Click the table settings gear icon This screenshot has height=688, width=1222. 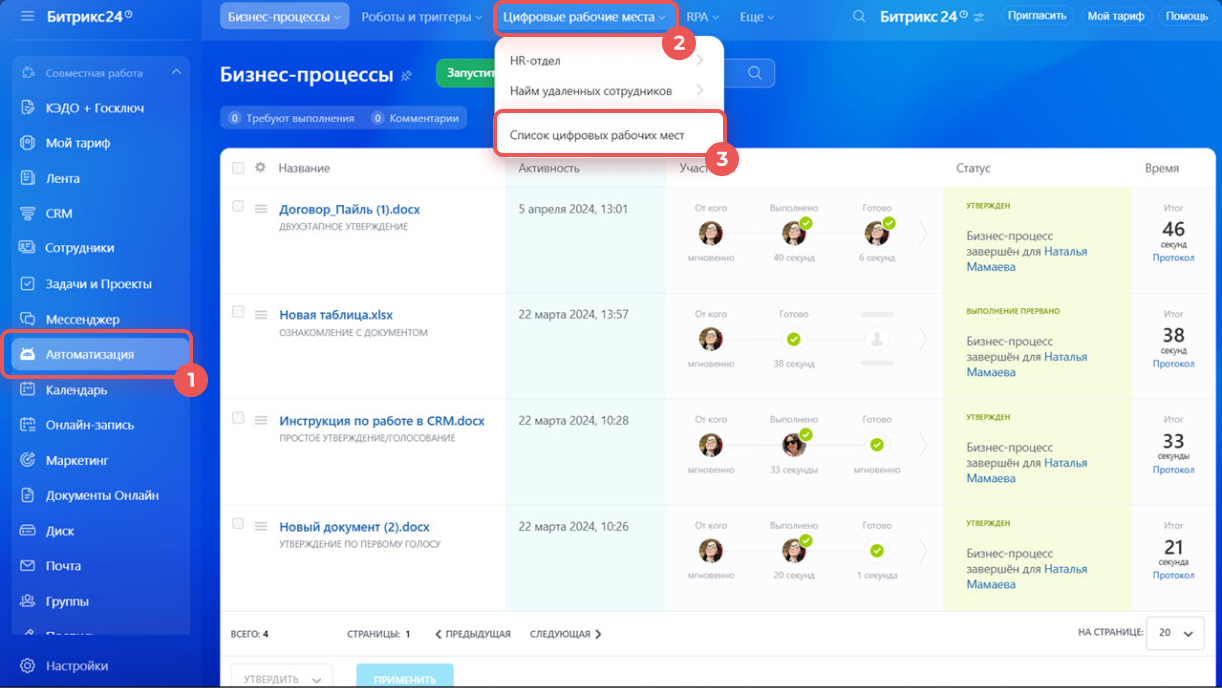tap(260, 168)
